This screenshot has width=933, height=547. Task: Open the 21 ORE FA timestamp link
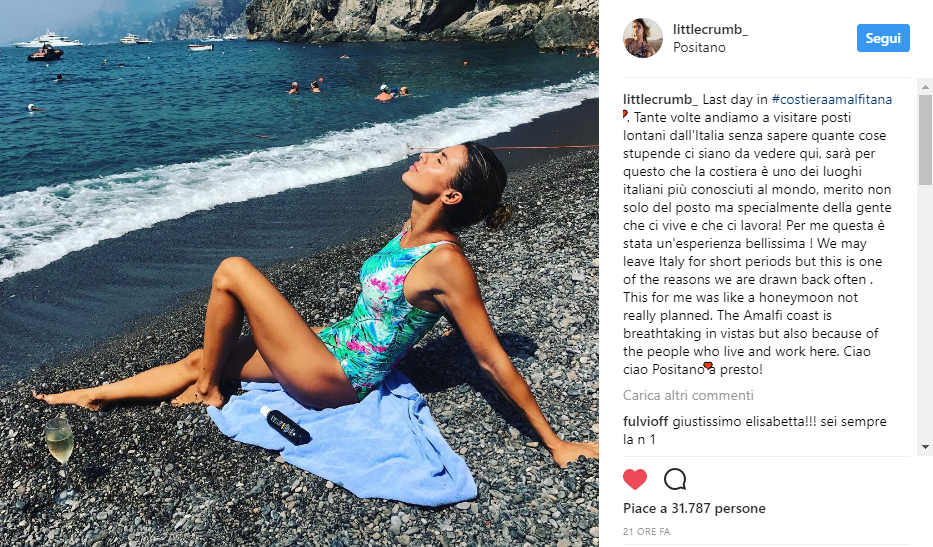[x=646, y=532]
